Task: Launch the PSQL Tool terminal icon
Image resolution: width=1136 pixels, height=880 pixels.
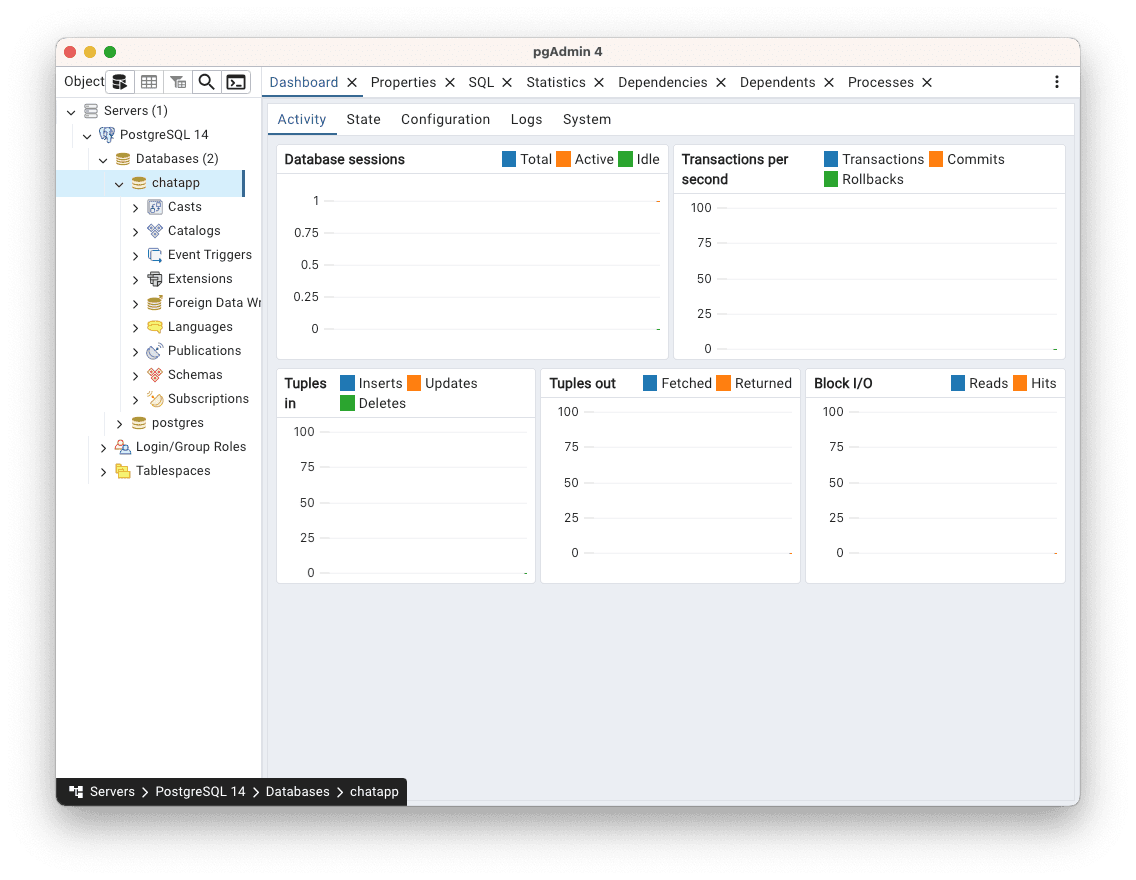Action: (236, 82)
